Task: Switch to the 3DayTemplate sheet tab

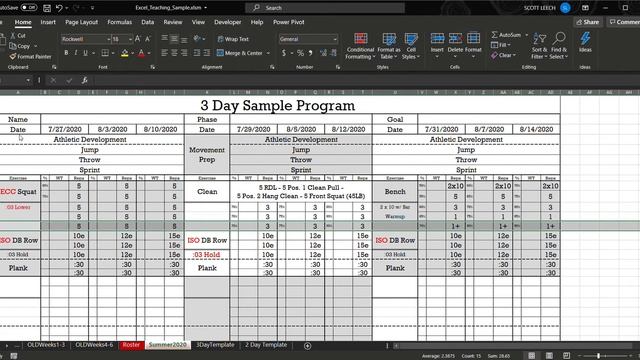Action: pos(215,345)
